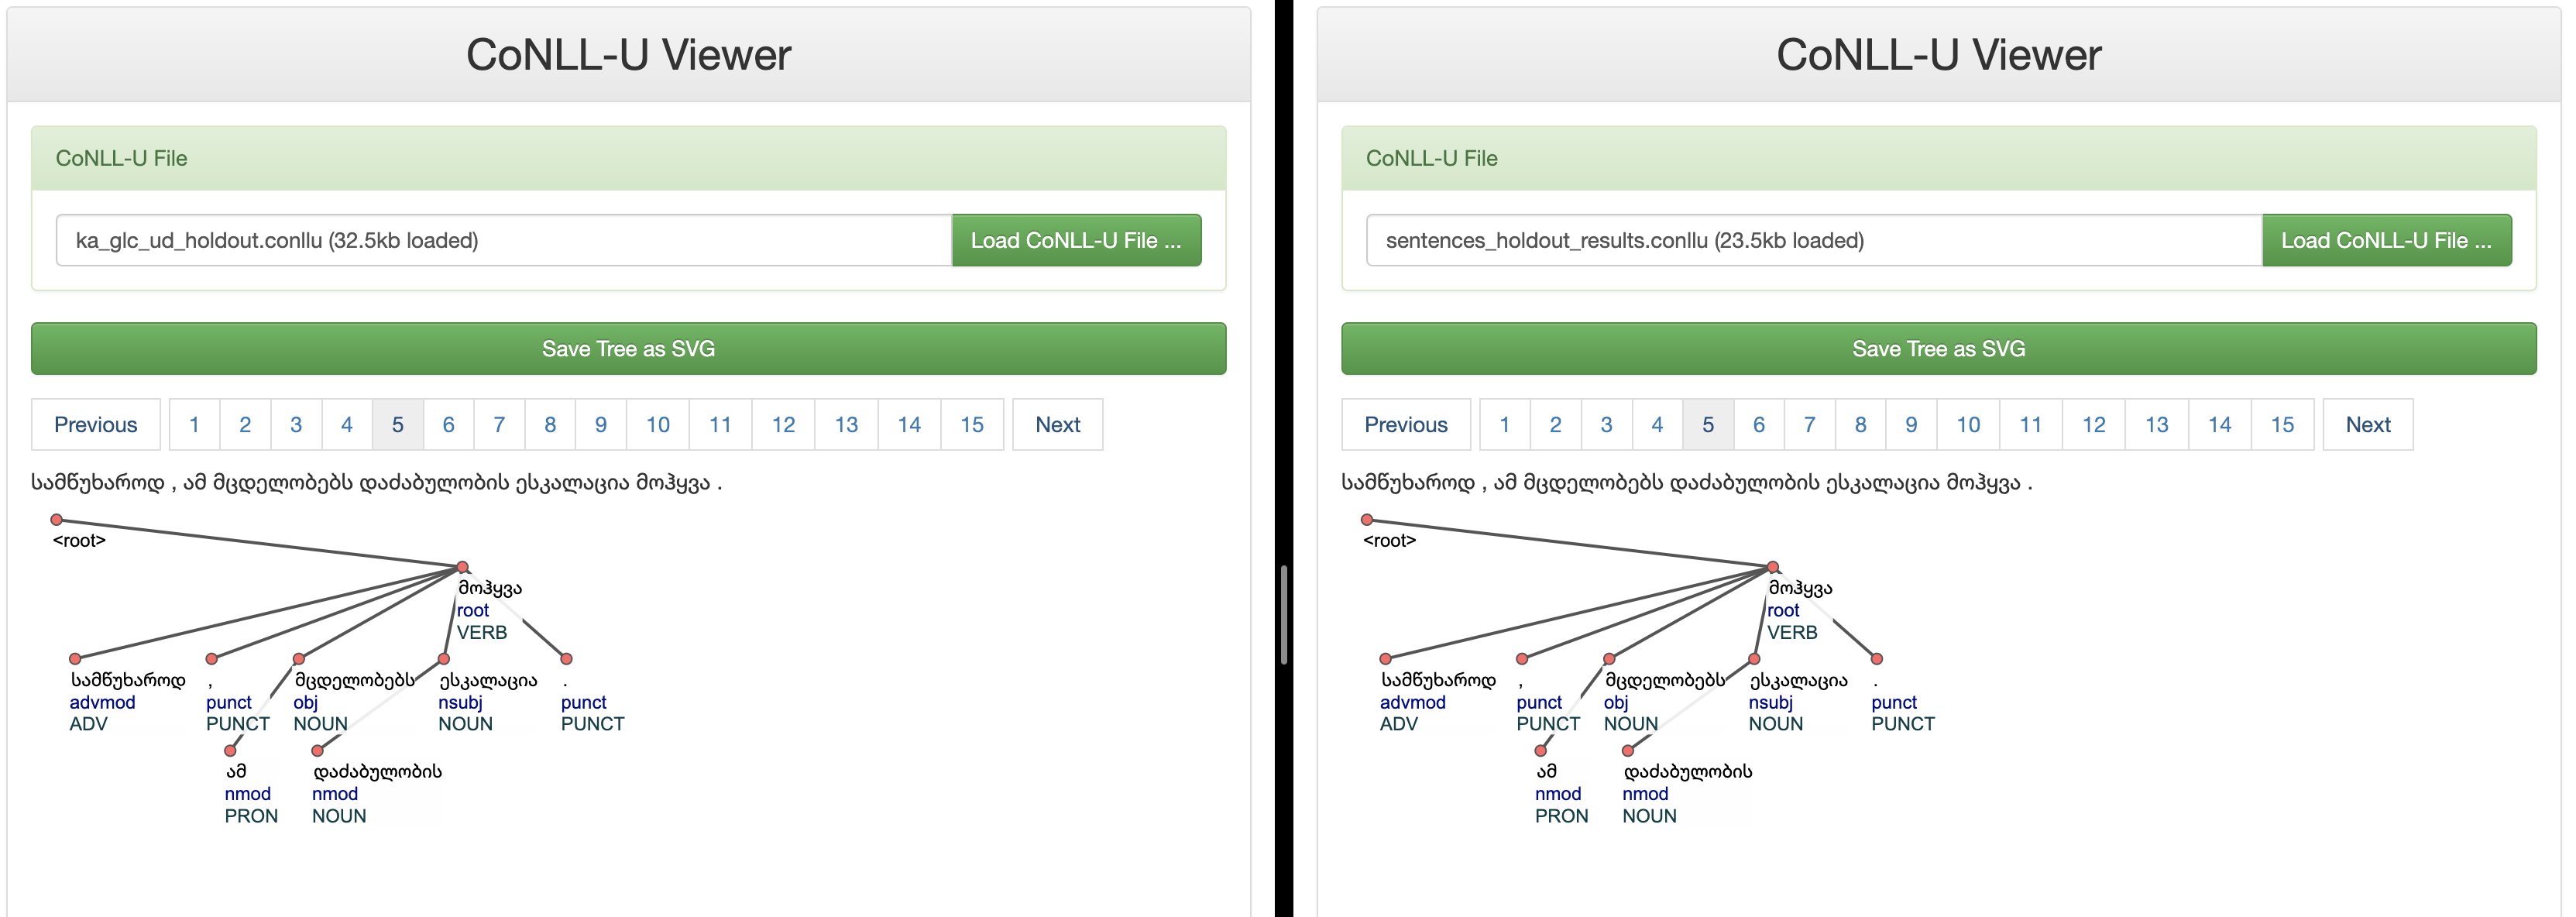The width and height of the screenshot is (2576, 917).
Task: Click the მოჰყვა verb node in right tree
Action: point(1773,567)
